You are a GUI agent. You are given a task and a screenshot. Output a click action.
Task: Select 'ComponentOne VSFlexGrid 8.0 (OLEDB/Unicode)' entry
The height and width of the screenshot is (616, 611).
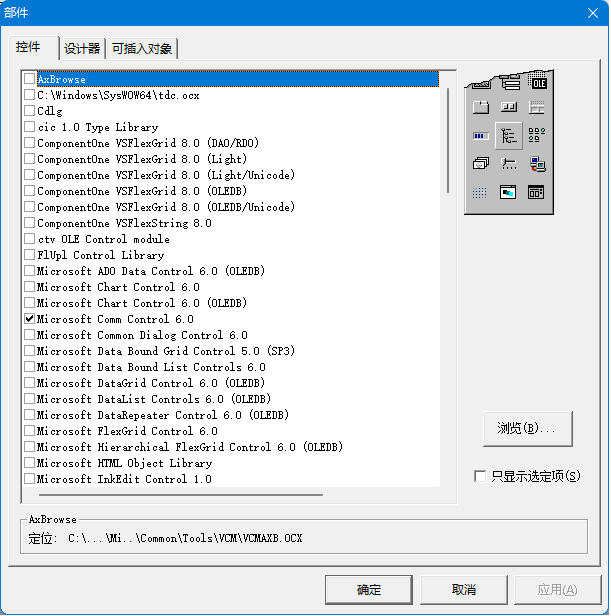click(x=166, y=207)
